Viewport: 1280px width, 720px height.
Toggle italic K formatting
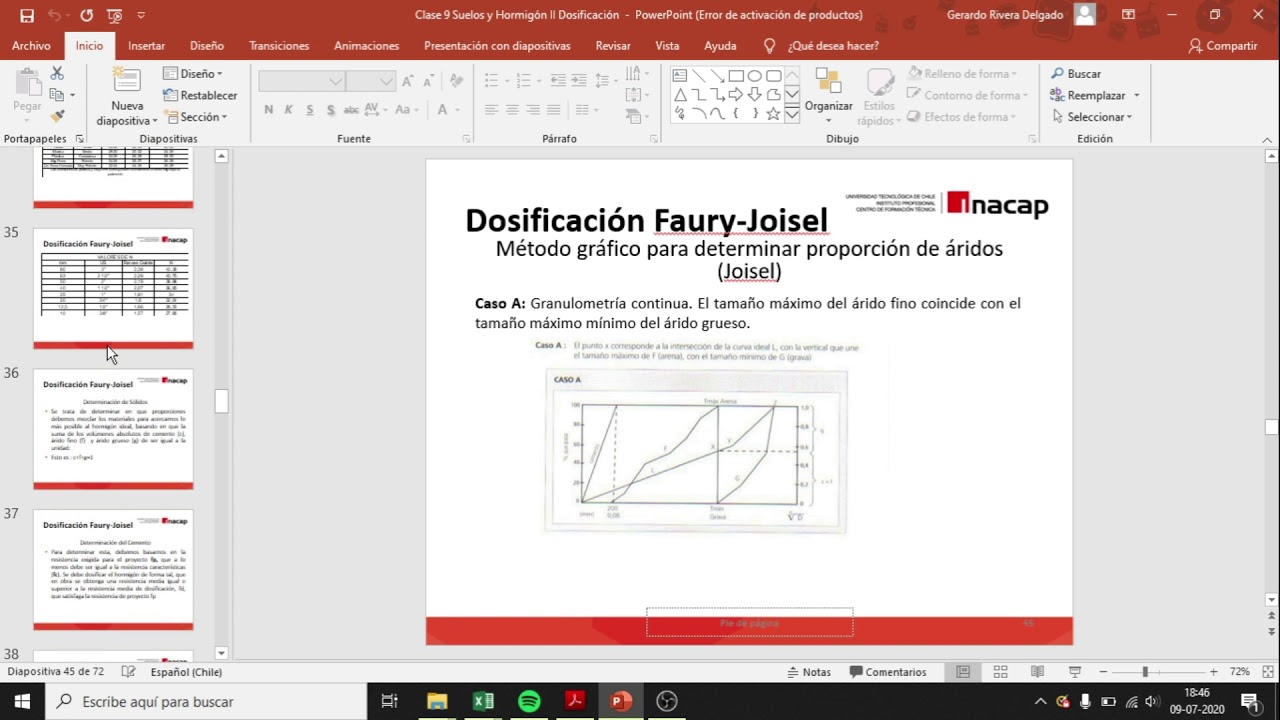point(289,110)
